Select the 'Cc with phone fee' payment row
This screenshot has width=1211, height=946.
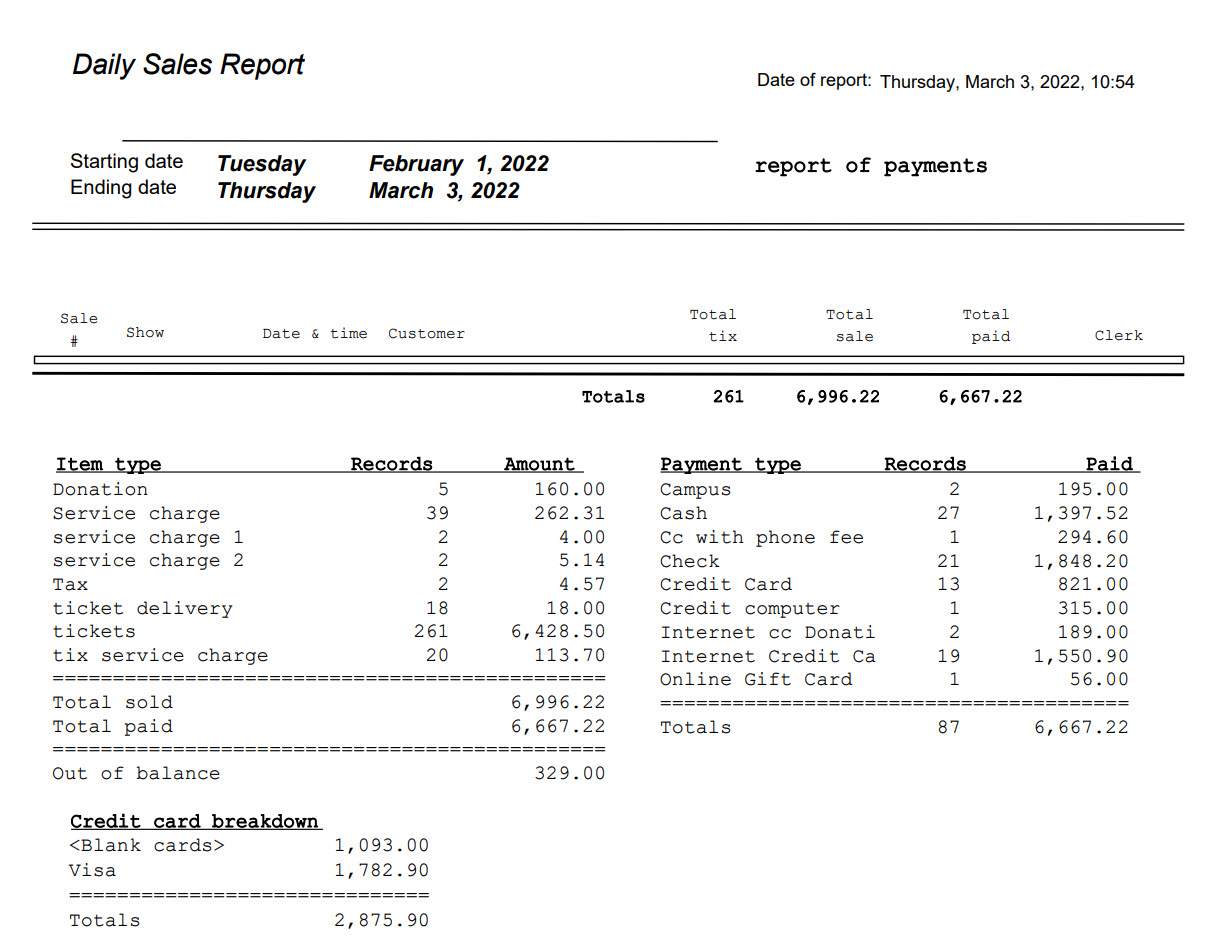click(x=761, y=538)
